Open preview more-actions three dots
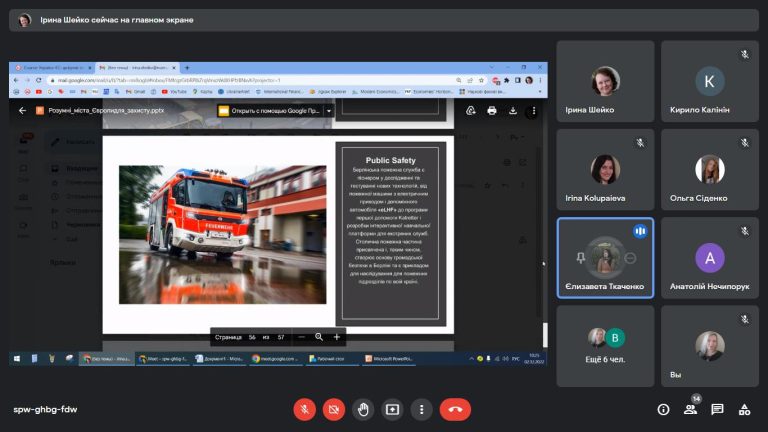 point(533,111)
